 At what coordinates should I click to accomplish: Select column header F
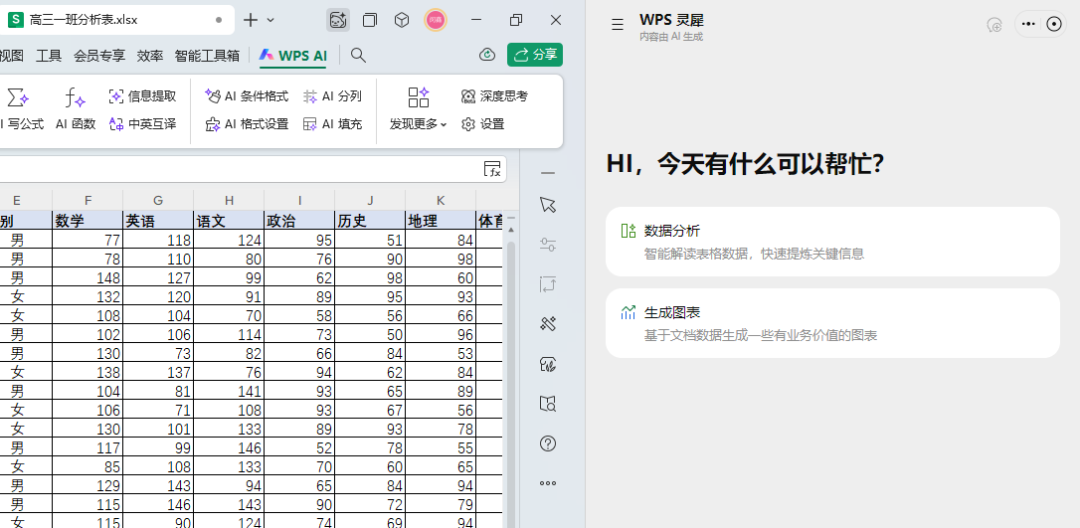(x=87, y=200)
